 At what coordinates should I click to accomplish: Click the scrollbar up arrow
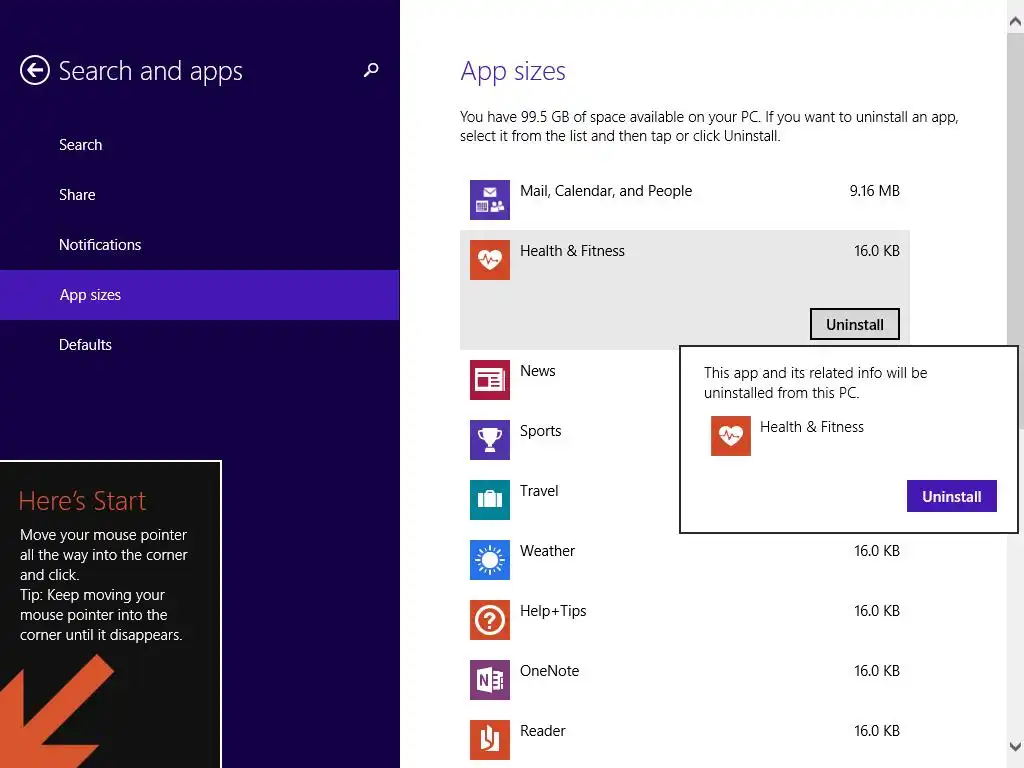click(1015, 22)
